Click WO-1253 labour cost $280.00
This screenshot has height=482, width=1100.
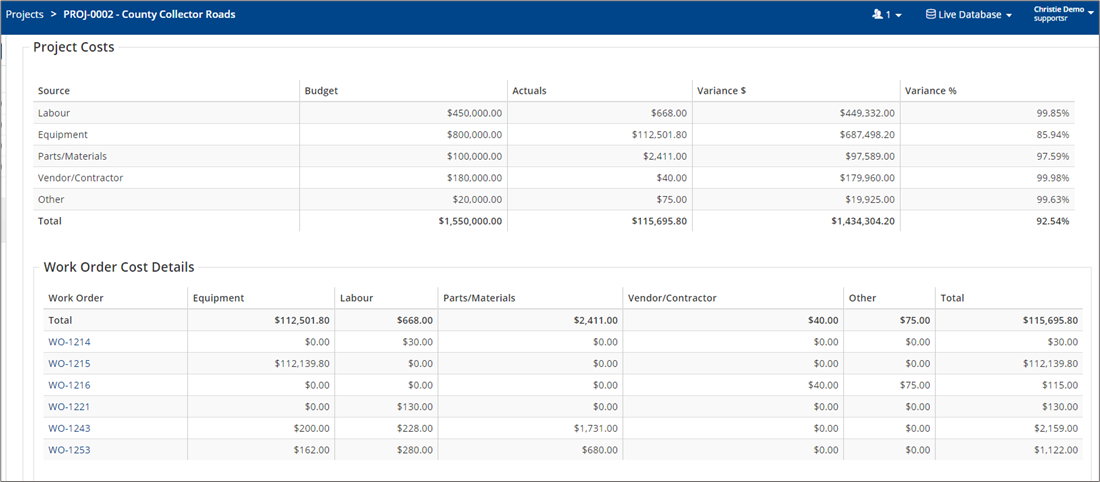point(415,450)
